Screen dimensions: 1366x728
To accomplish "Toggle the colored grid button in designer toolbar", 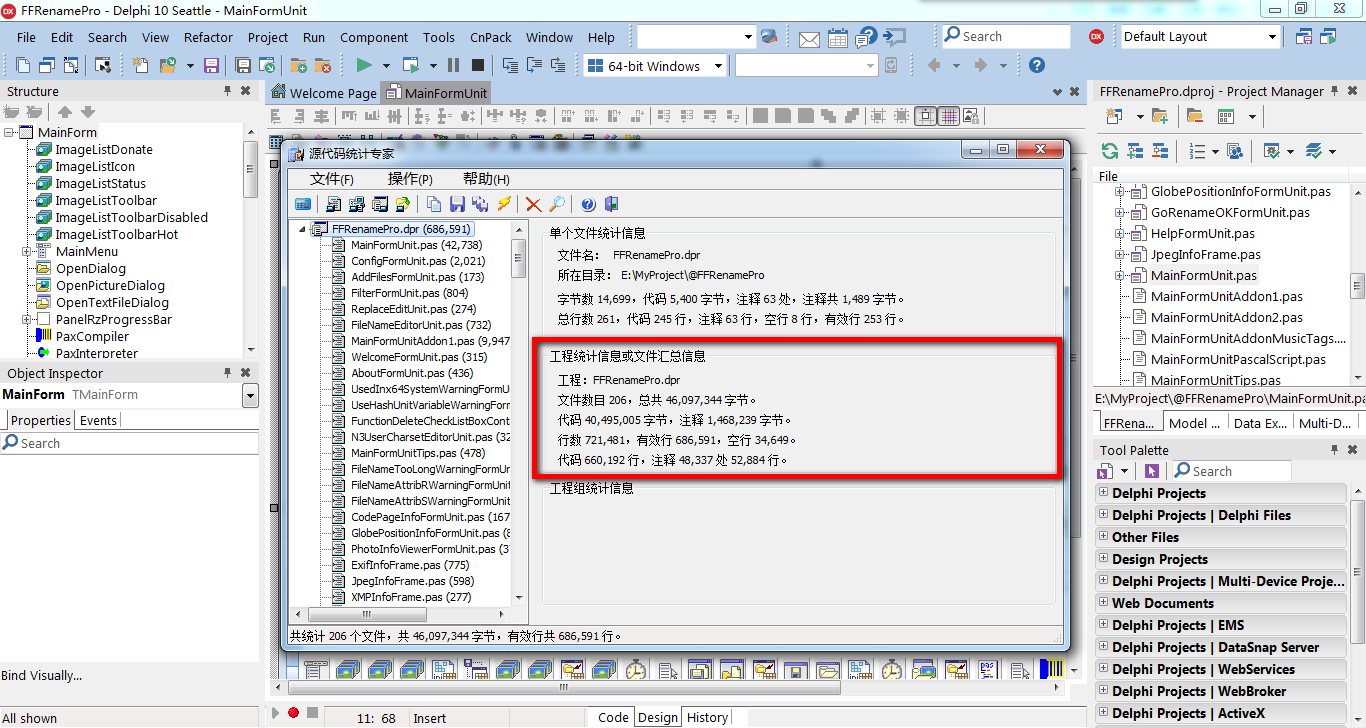I will click(x=949, y=116).
